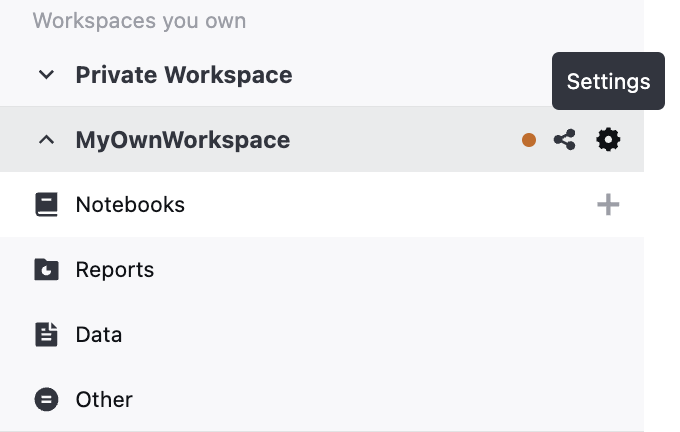This screenshot has height=432, width=680.
Task: Click the "Workspaces you own" heading
Action: point(139,21)
